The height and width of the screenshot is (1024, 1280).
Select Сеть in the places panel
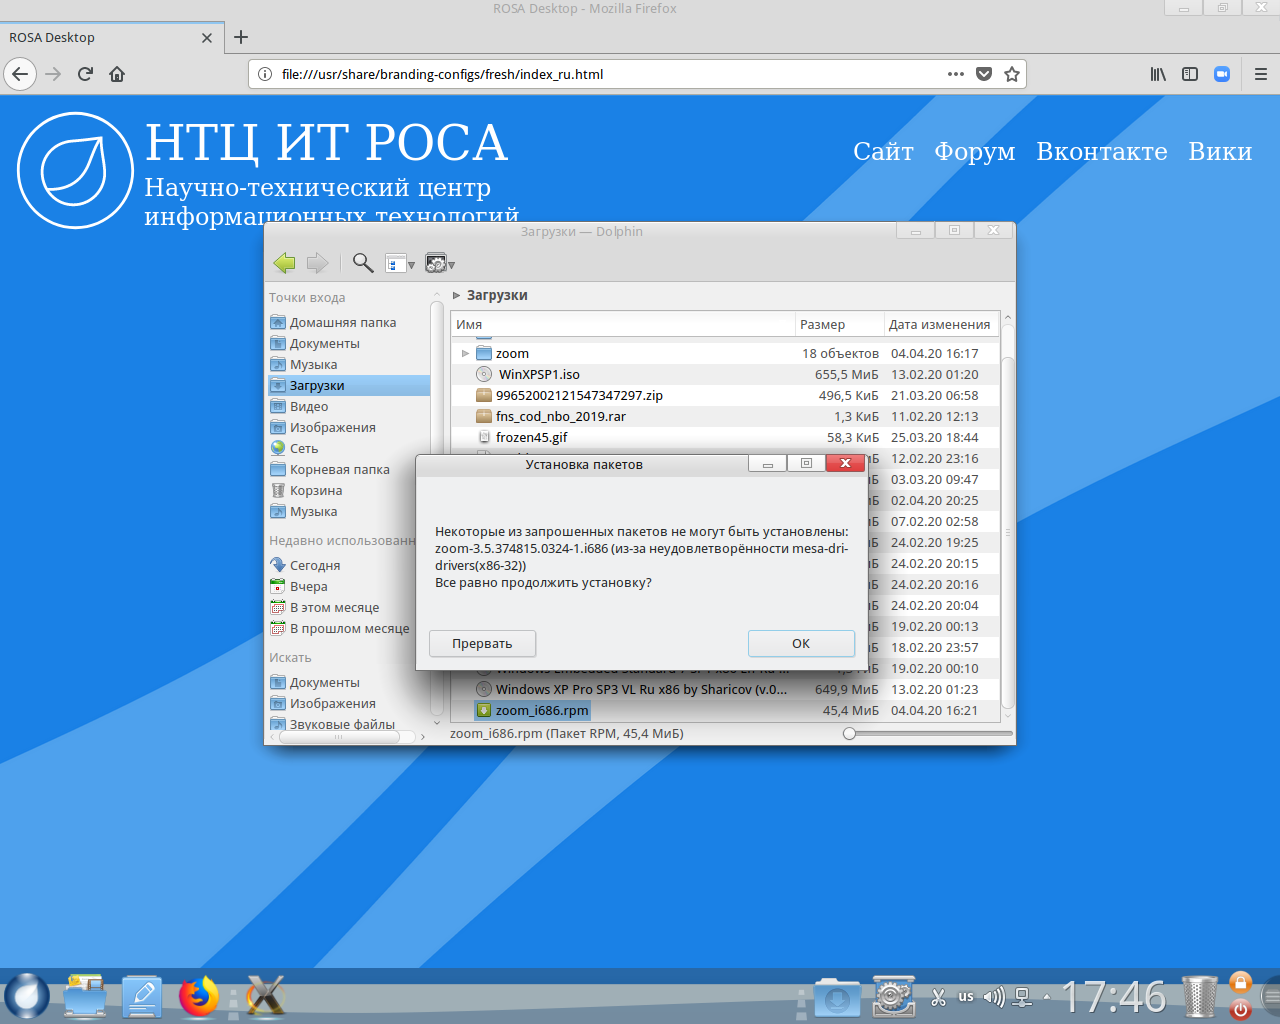(349, 449)
